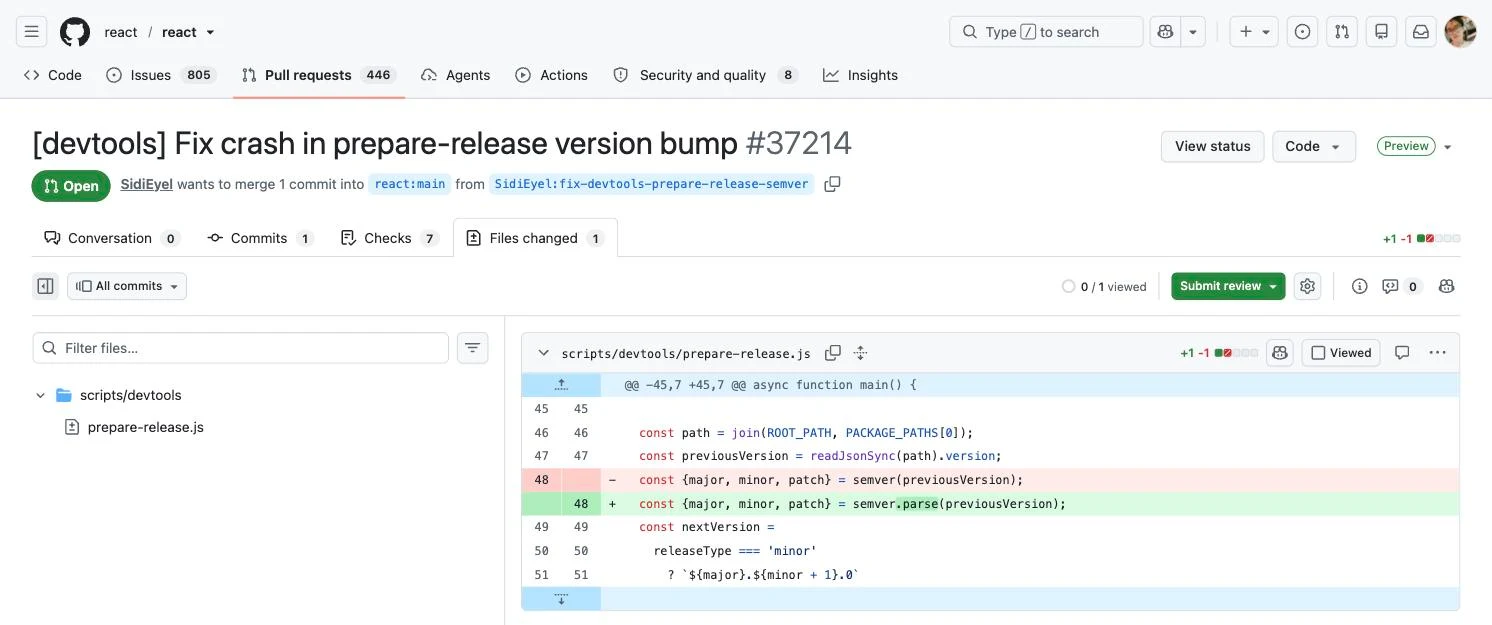This screenshot has width=1492, height=625.
Task: Toggle the file tree sidebar panel
Action: (45, 286)
